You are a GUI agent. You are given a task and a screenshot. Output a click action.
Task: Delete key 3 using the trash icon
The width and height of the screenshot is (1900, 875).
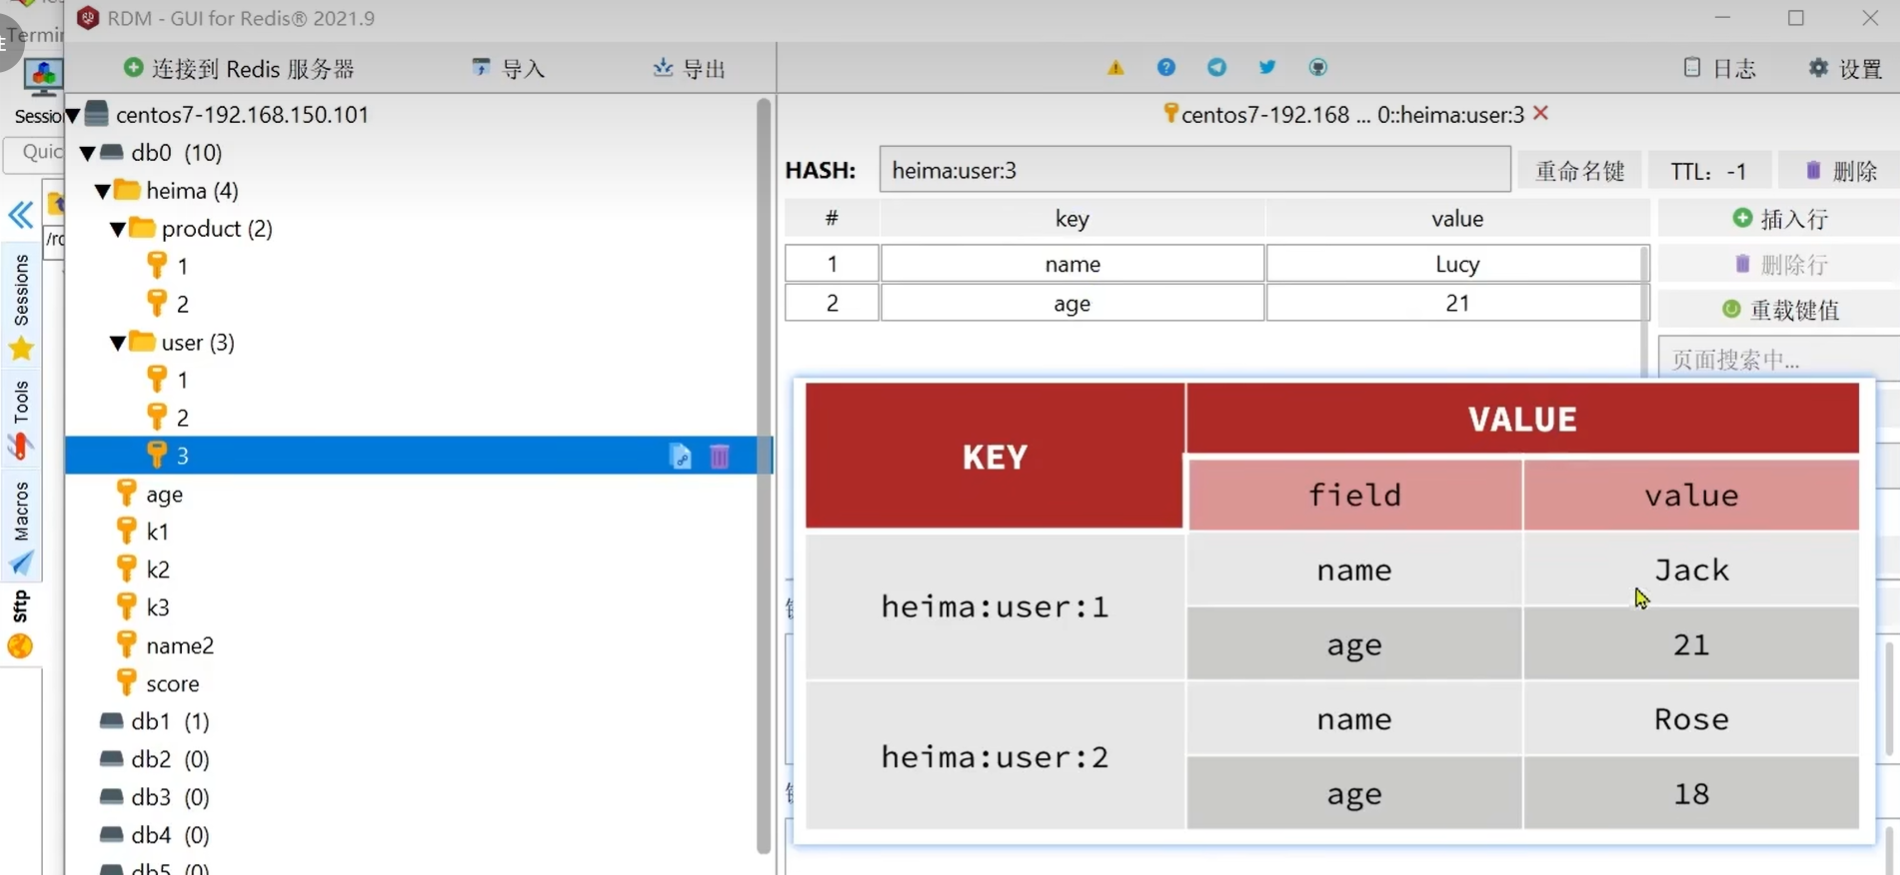pyautogui.click(x=719, y=456)
